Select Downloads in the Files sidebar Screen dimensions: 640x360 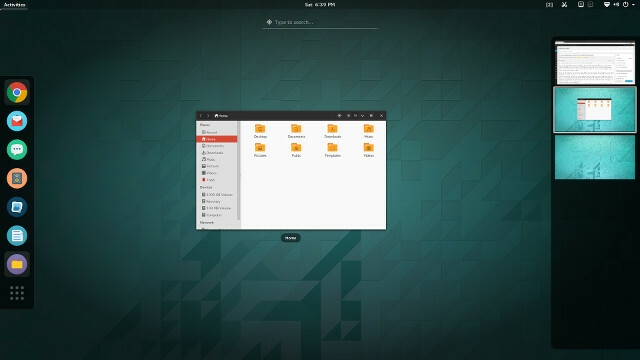pos(216,153)
